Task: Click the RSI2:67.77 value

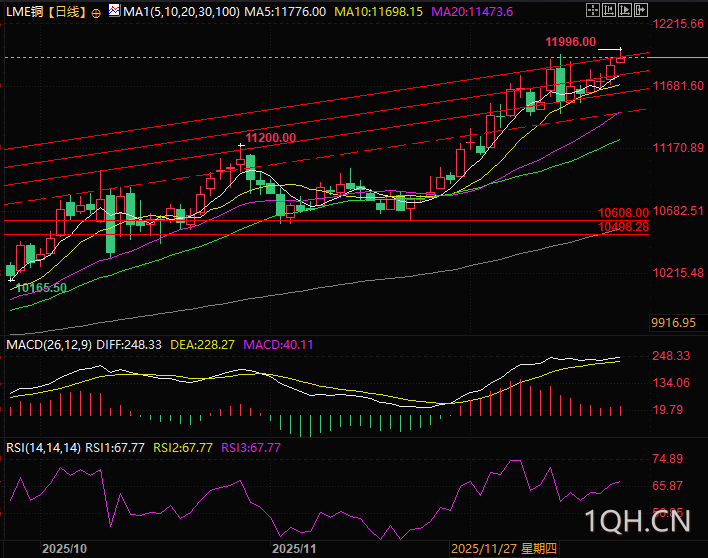Action: coord(183,448)
